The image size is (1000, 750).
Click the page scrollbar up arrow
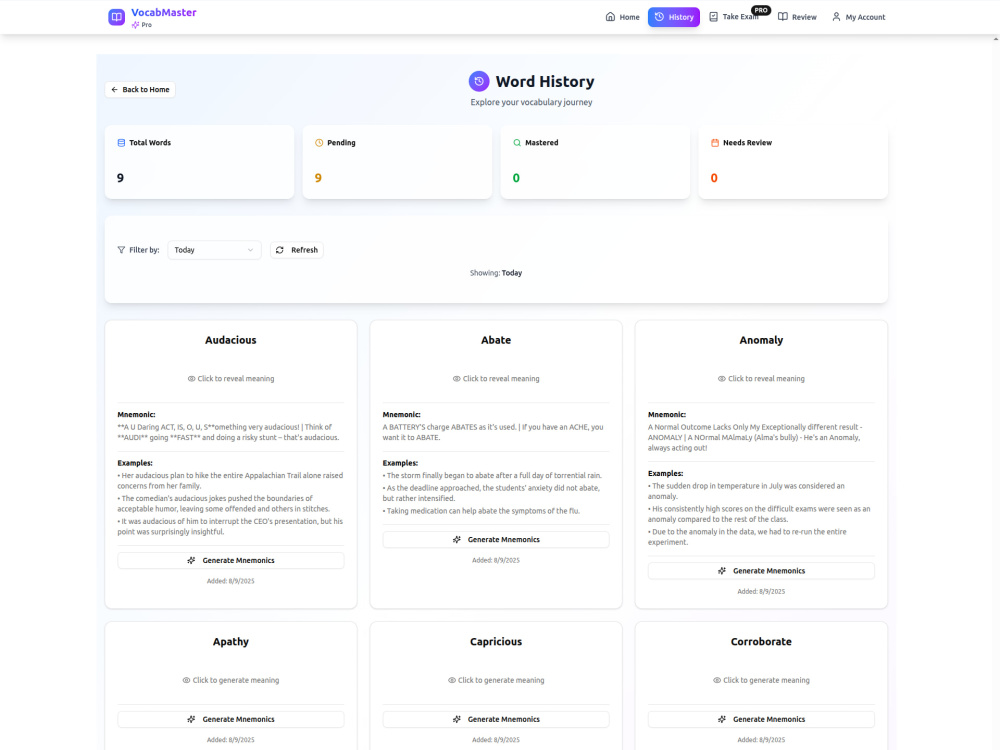tap(996, 39)
